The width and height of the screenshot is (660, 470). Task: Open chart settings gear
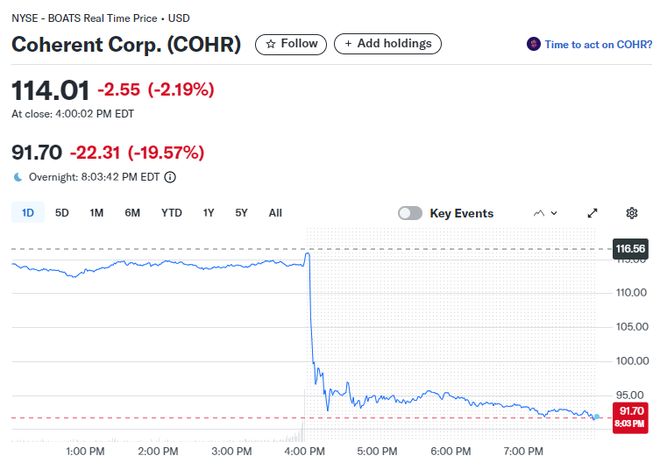[x=632, y=213]
